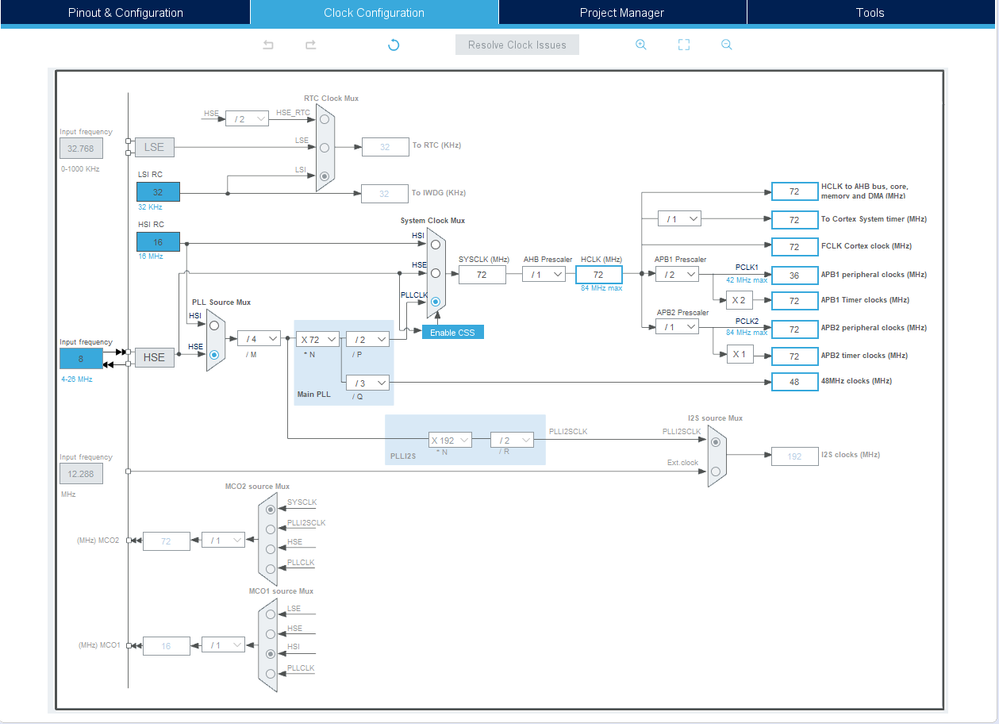Open the PLLI2S /R divider dropdown
This screenshot has width=999, height=724.
[512, 440]
